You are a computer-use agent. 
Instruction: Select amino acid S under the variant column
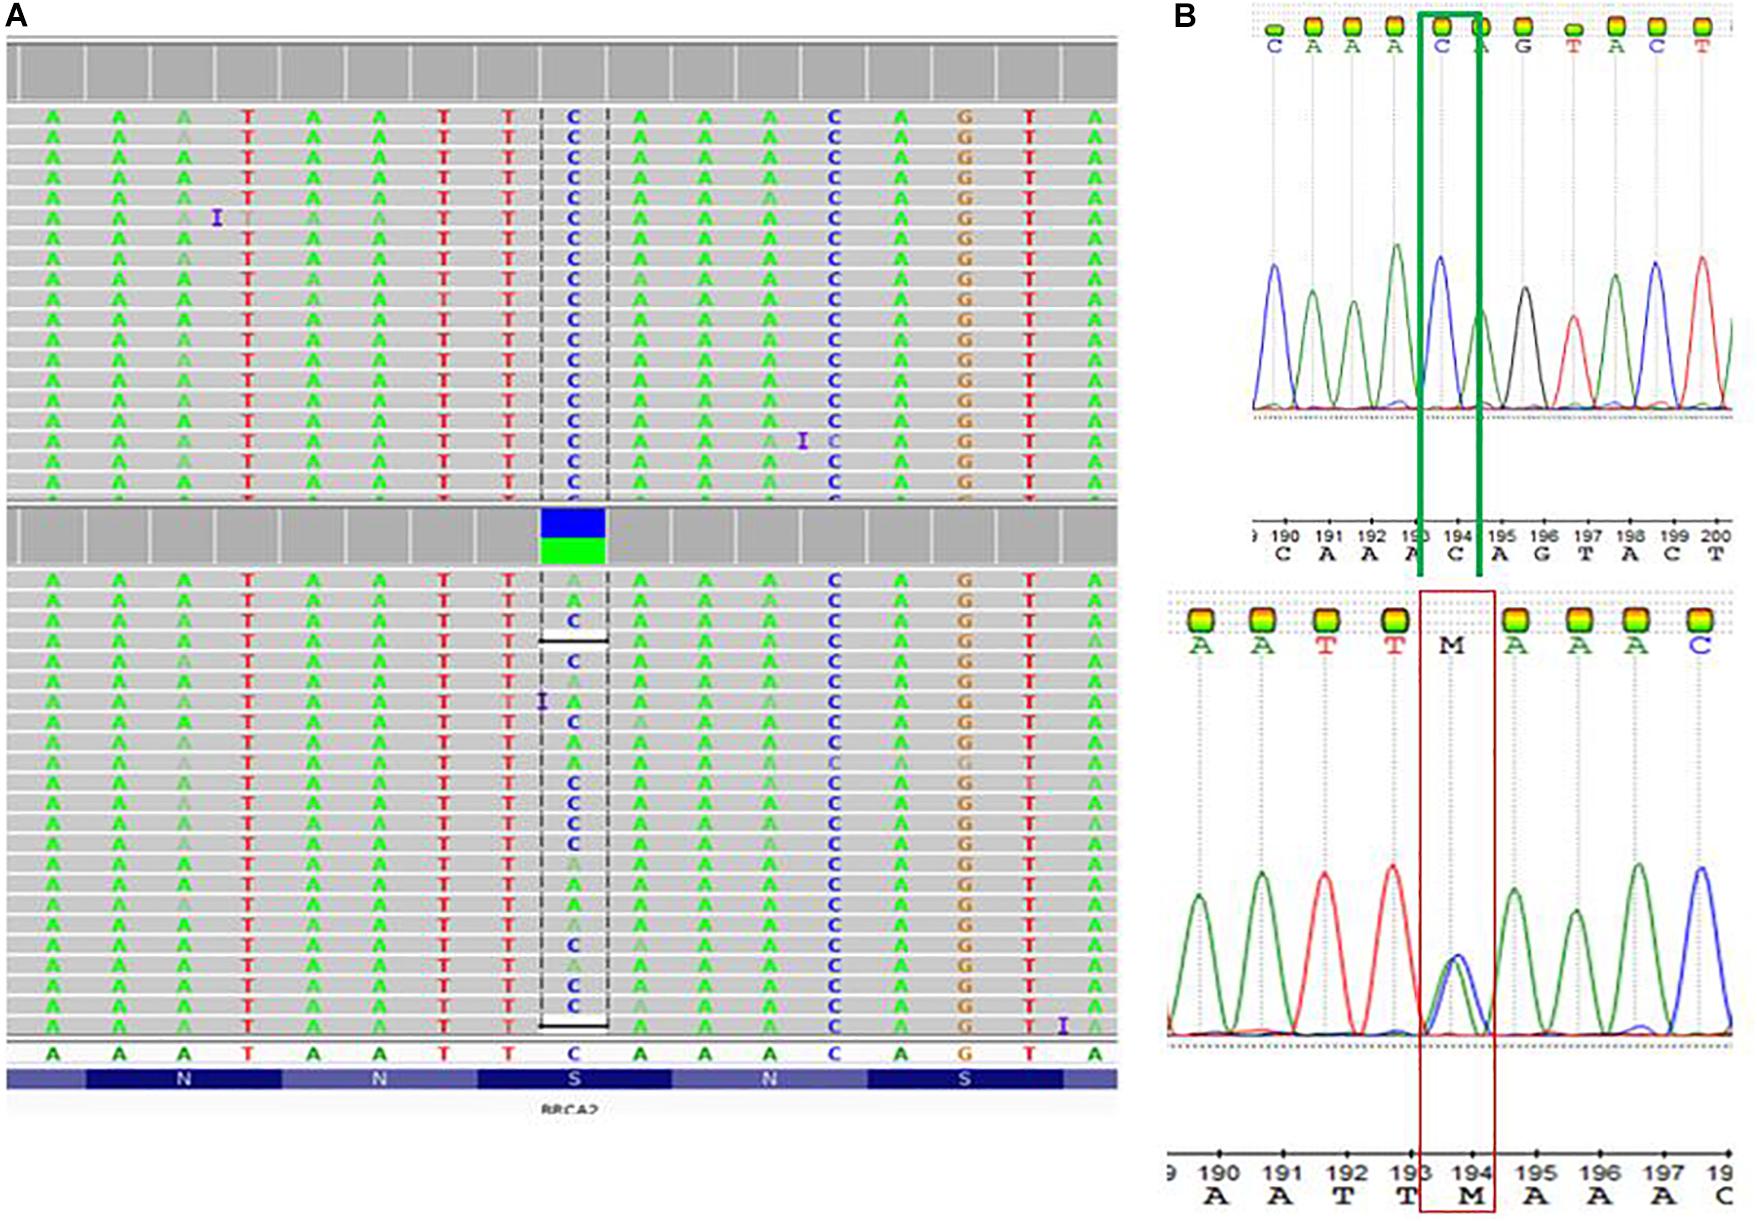(573, 1079)
